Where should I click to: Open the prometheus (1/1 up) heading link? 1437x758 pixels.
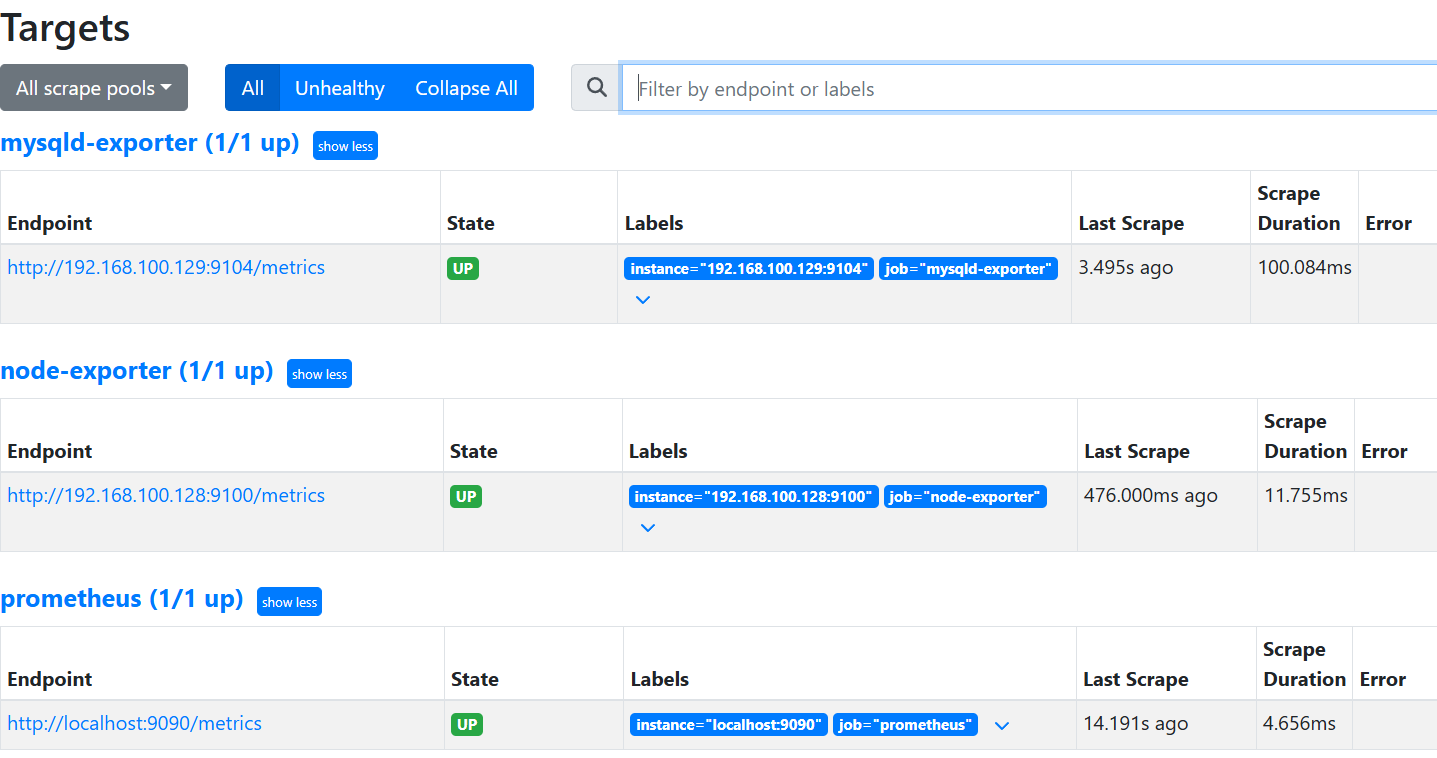tap(122, 599)
